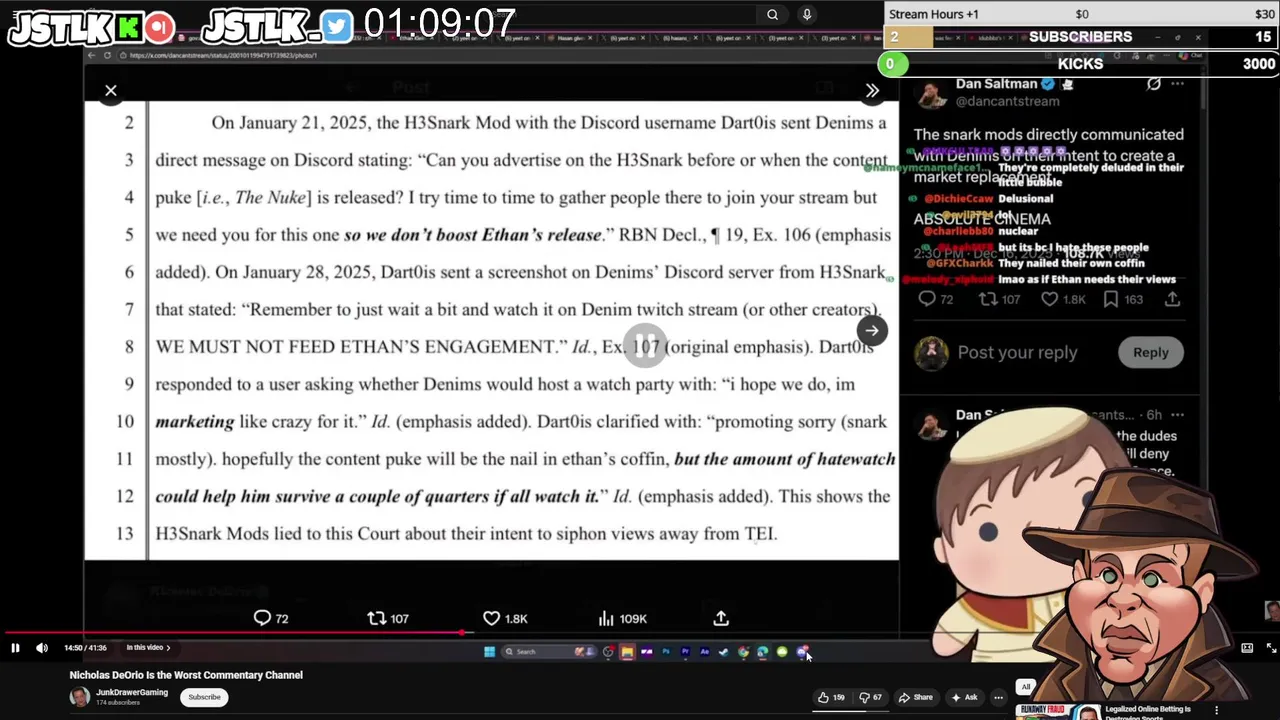
Task: Click the Reply button
Action: (1151, 352)
